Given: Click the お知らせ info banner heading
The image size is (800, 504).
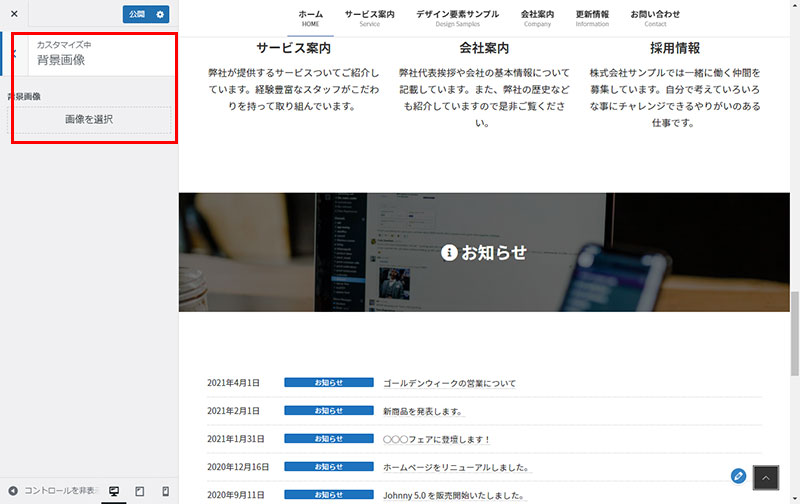Looking at the screenshot, I should tap(484, 253).
